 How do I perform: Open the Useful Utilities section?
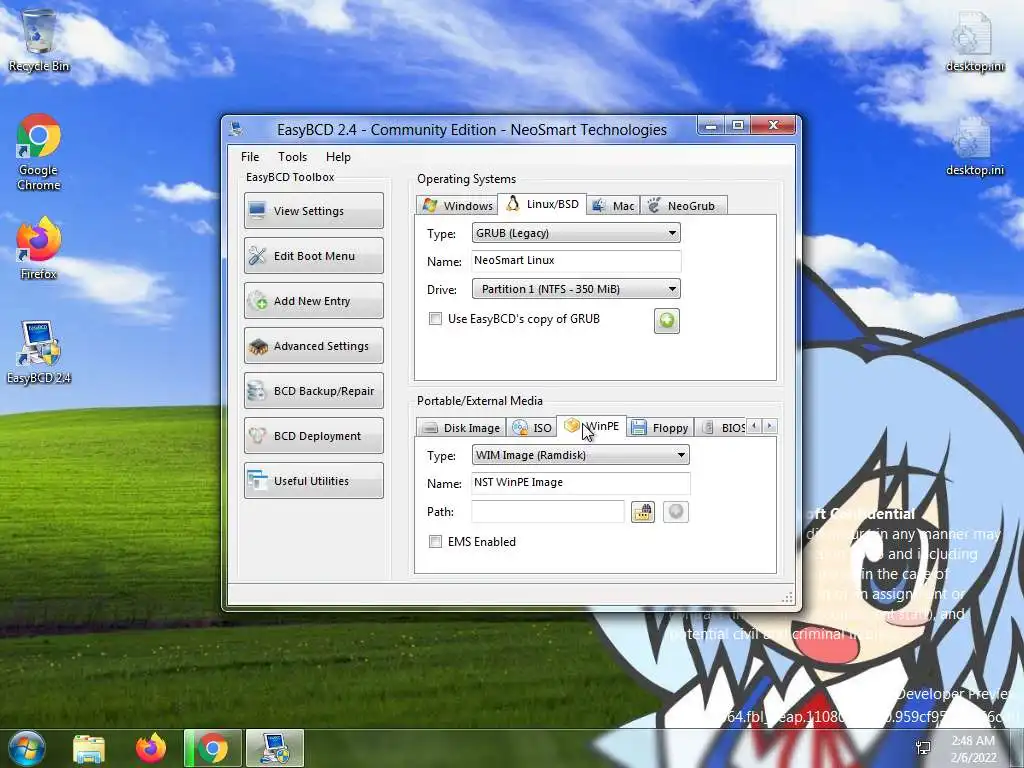coord(313,481)
